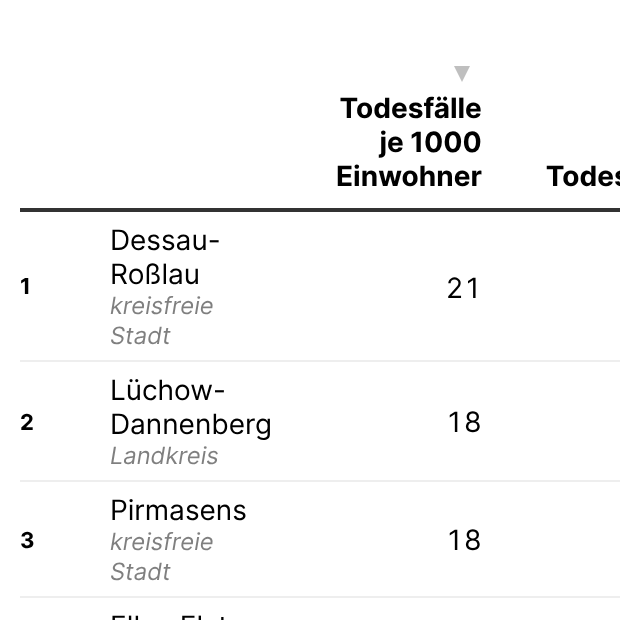This screenshot has height=640, width=640.
Task: Click the word Roßlau in first row
Action: [155, 274]
